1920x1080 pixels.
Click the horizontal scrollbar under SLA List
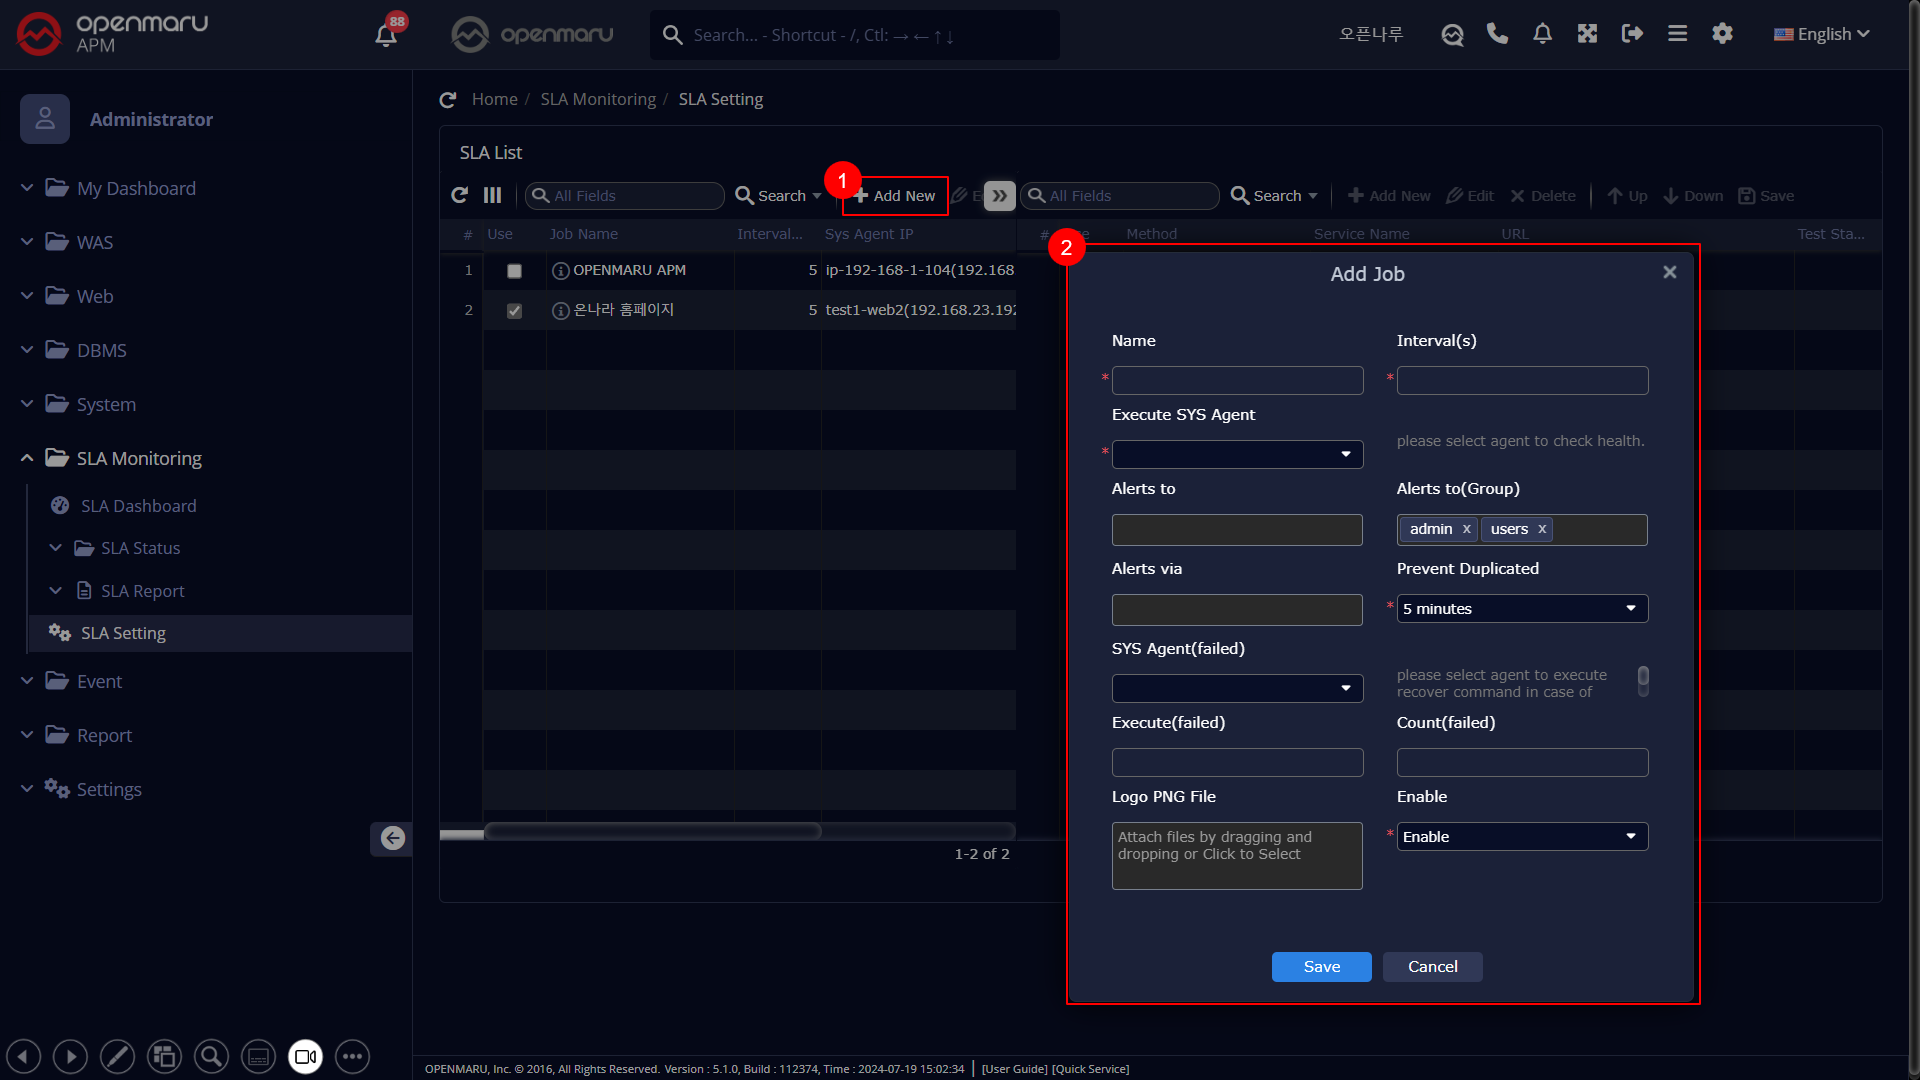coord(652,831)
